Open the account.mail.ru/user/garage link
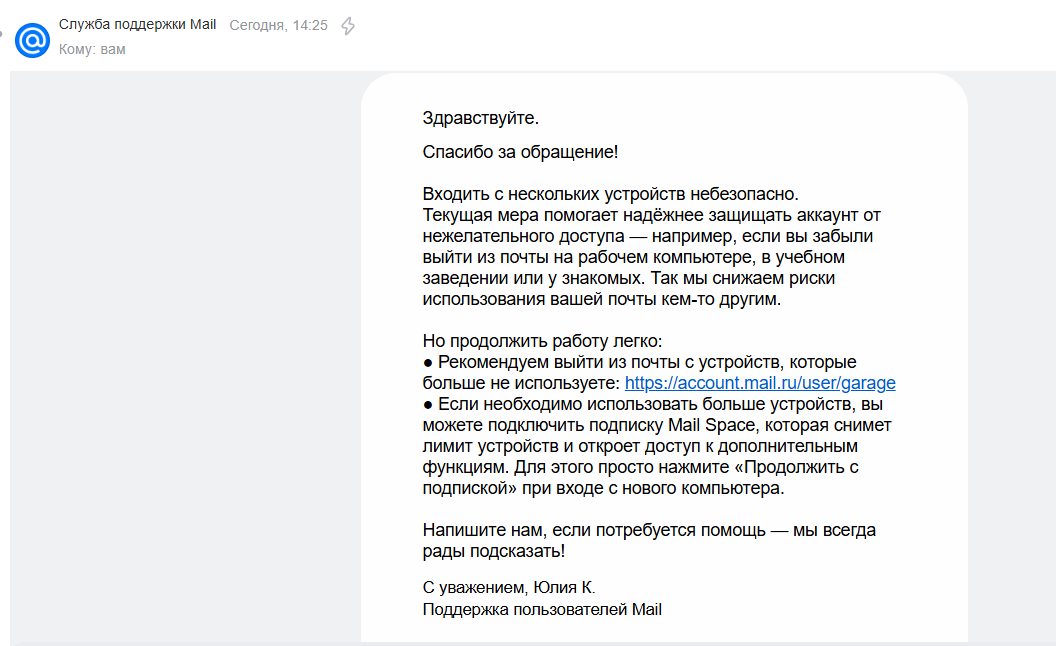1056x646 pixels. click(x=759, y=383)
